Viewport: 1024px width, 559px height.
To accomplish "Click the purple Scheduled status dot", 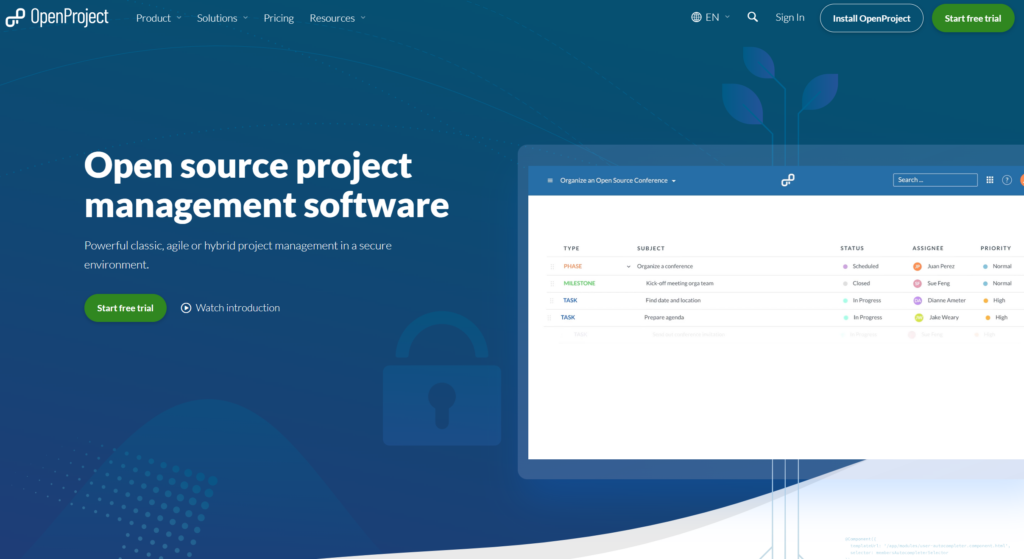I will click(x=845, y=267).
